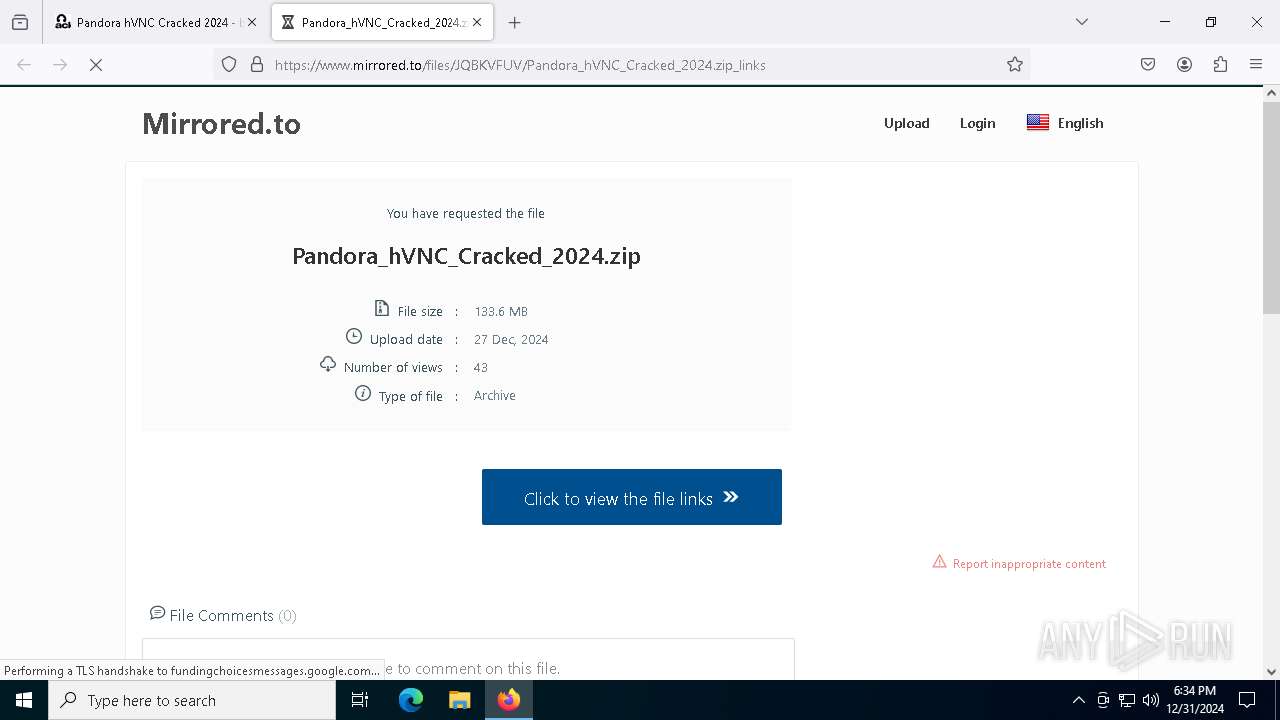
Task: Click the File size document icon
Action: [381, 308]
